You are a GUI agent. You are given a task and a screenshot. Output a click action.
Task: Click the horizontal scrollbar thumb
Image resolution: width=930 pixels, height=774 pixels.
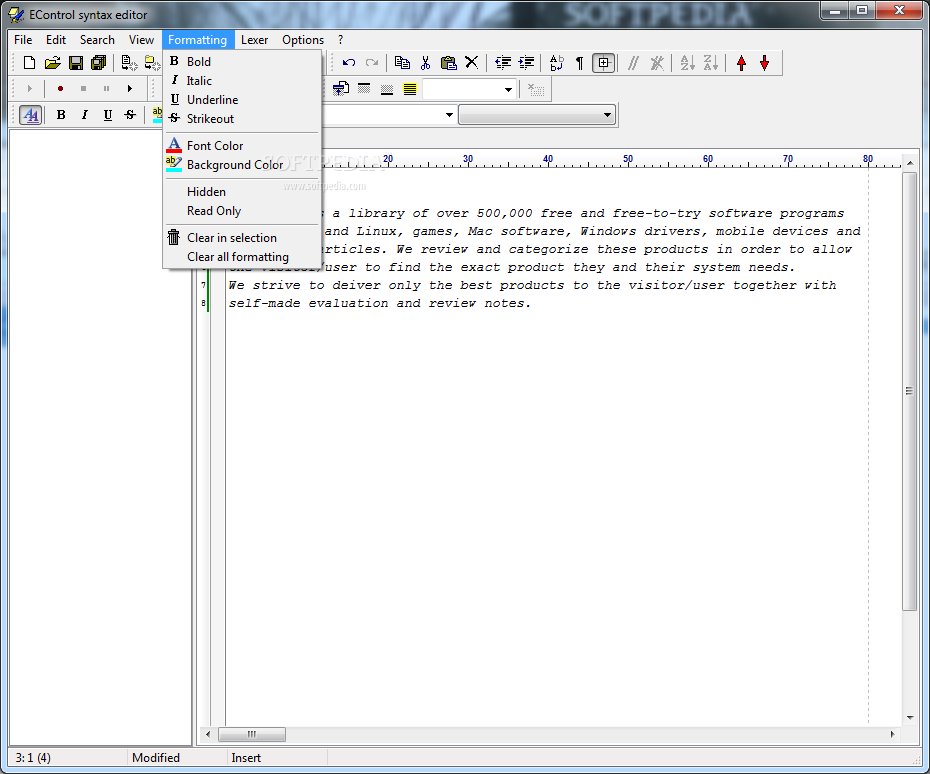[x=251, y=734]
